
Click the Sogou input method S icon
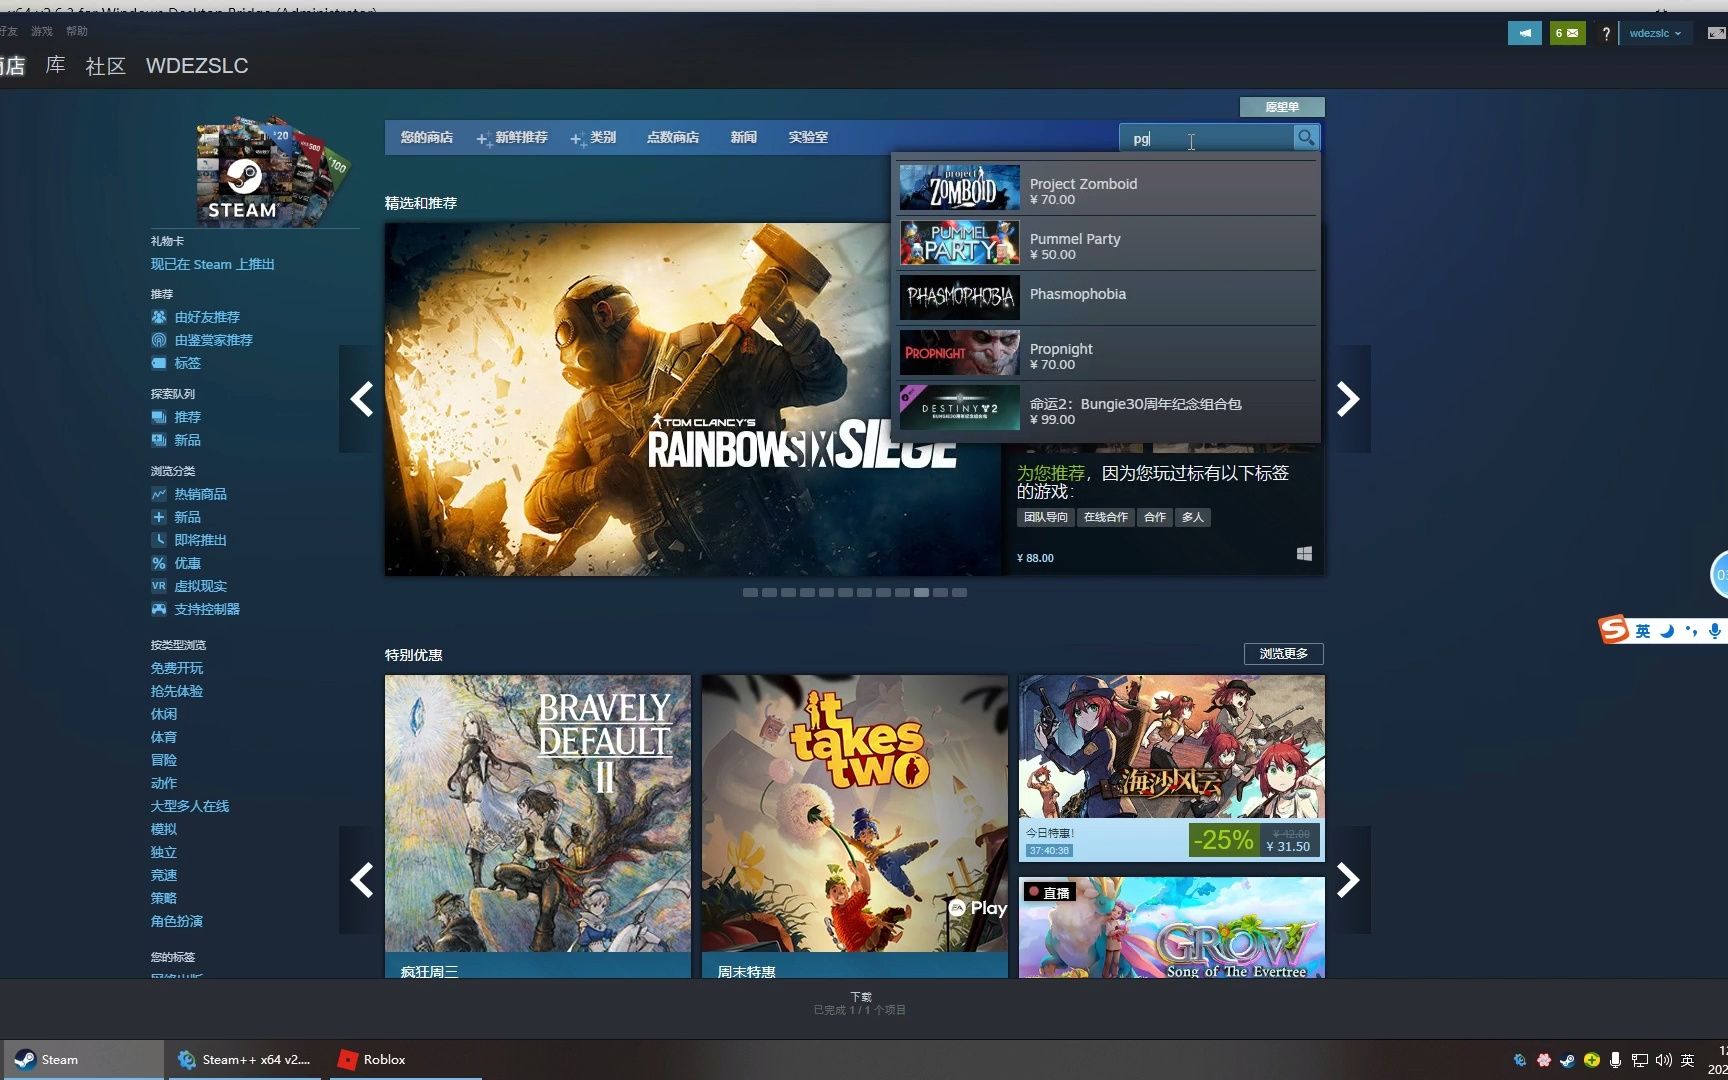[1613, 630]
